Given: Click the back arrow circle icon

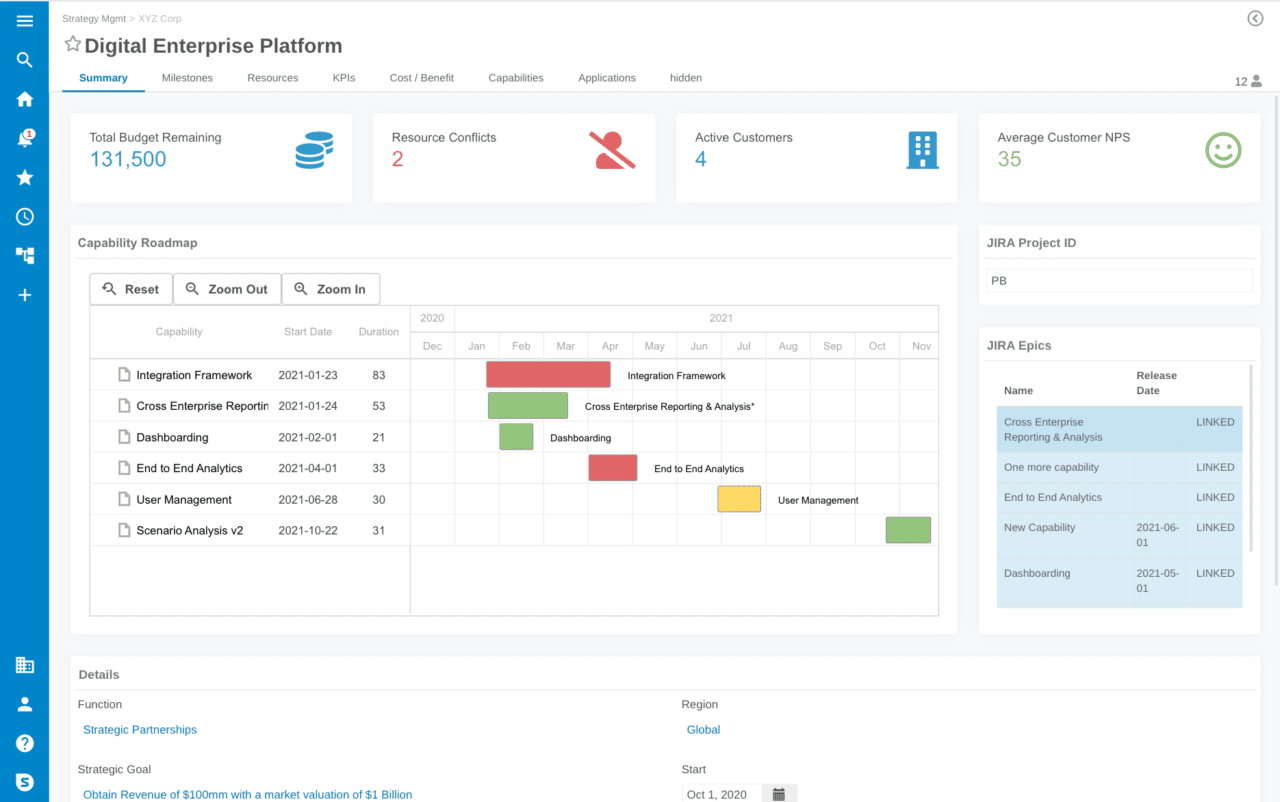Looking at the screenshot, I should tap(1255, 18).
